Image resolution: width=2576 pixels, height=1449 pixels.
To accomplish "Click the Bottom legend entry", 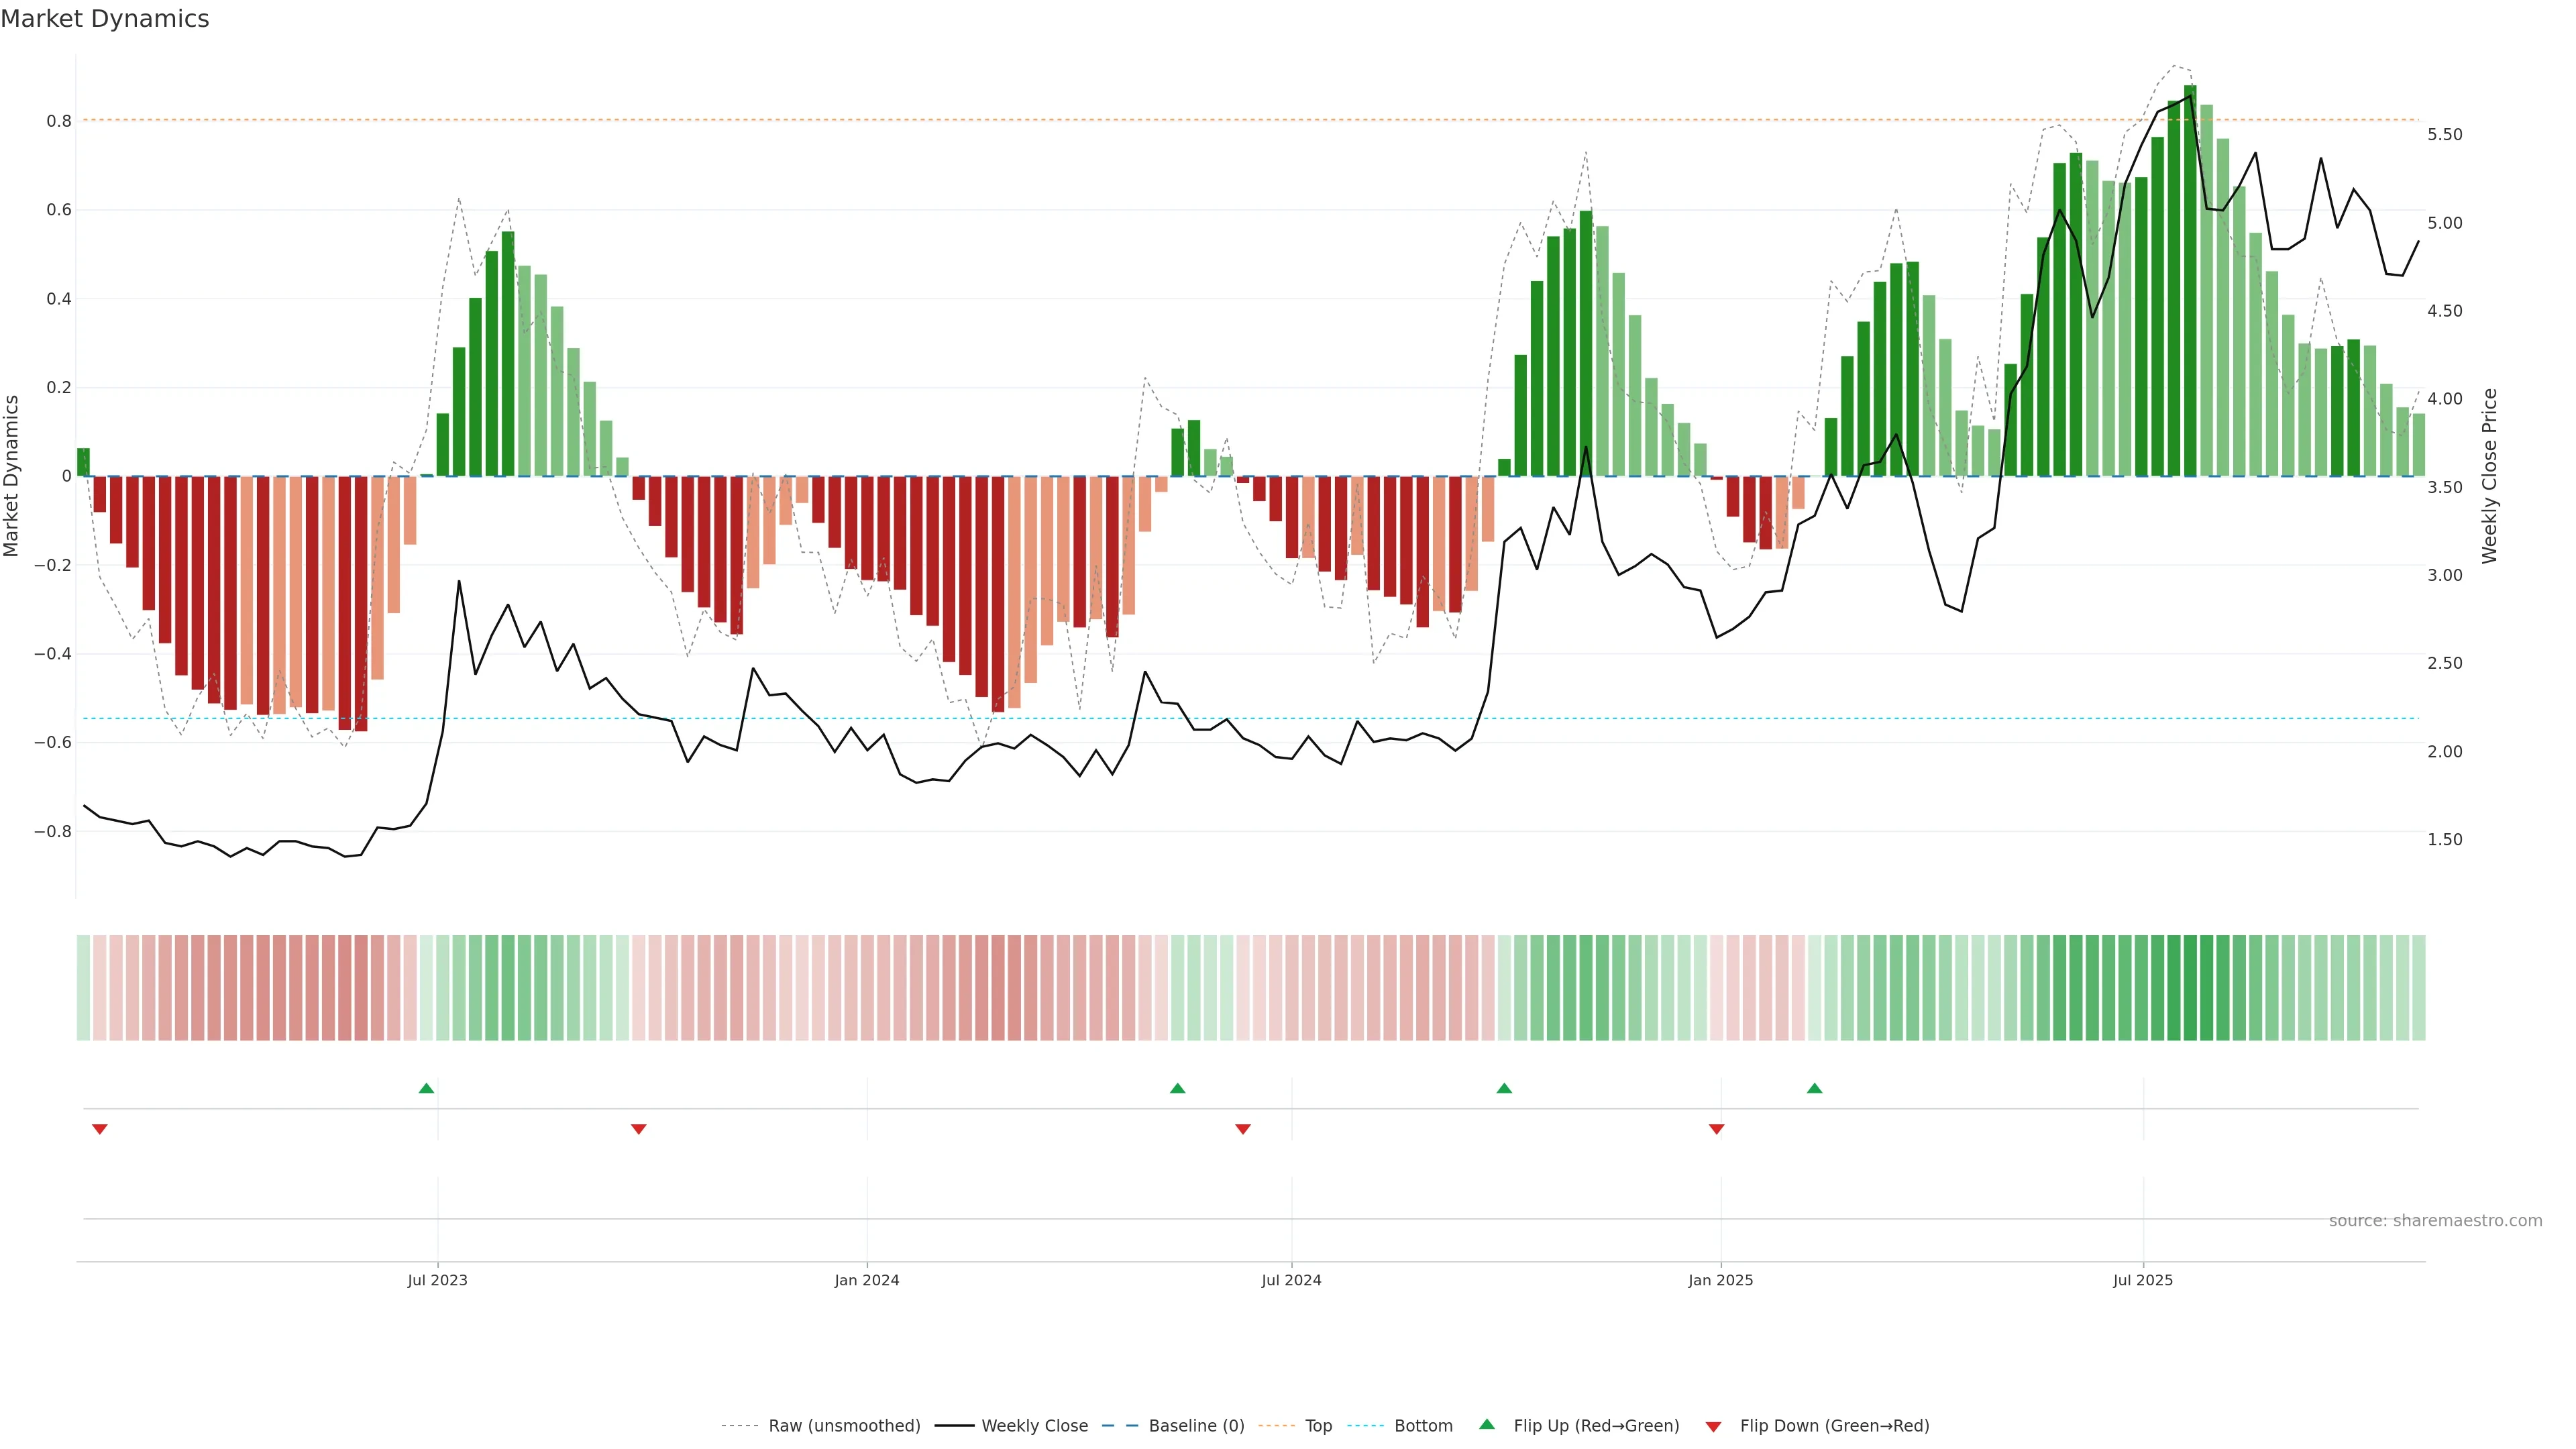I will (1423, 1426).
